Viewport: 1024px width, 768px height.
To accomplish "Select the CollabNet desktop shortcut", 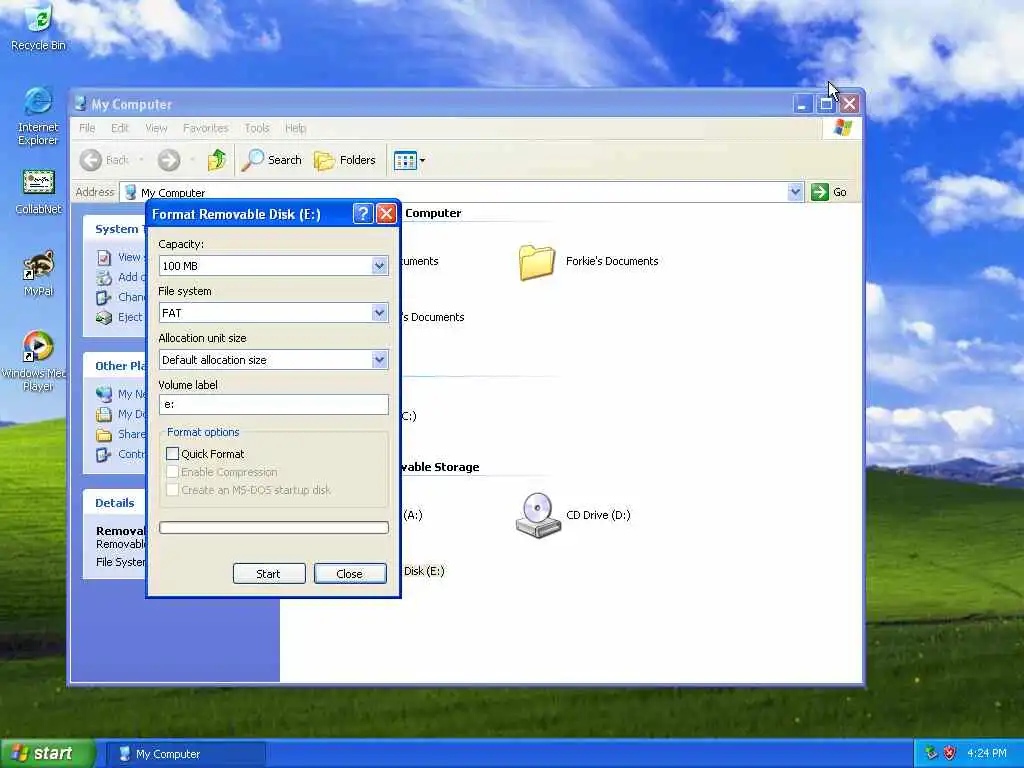I will [38, 192].
